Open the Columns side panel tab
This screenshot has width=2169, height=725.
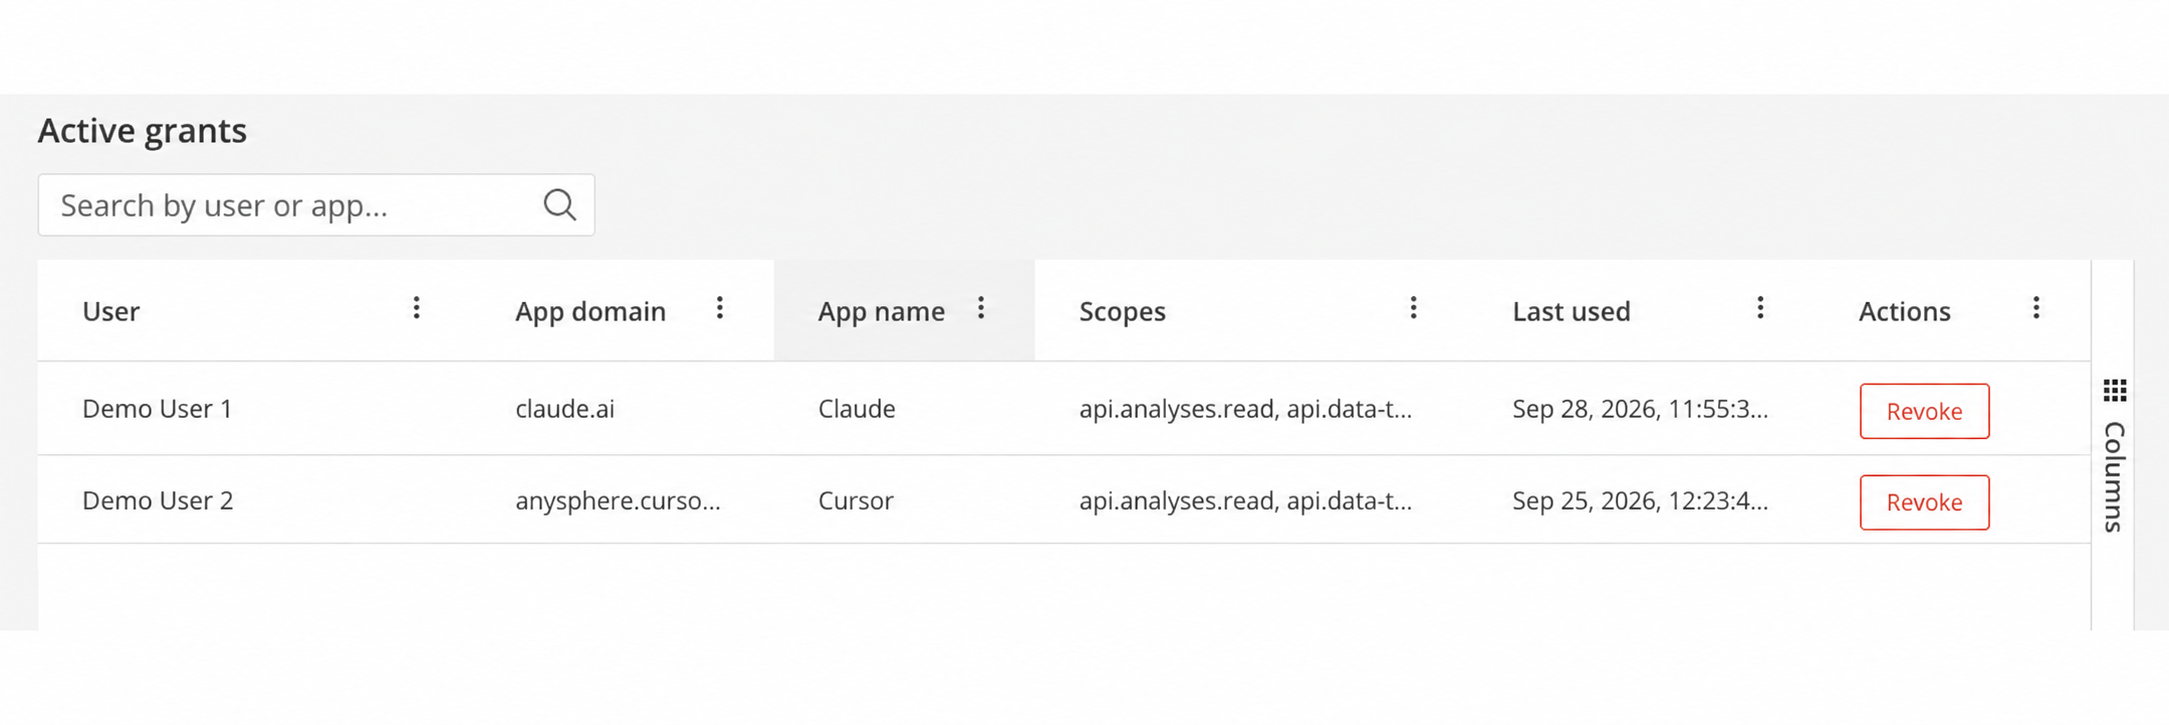click(2114, 456)
